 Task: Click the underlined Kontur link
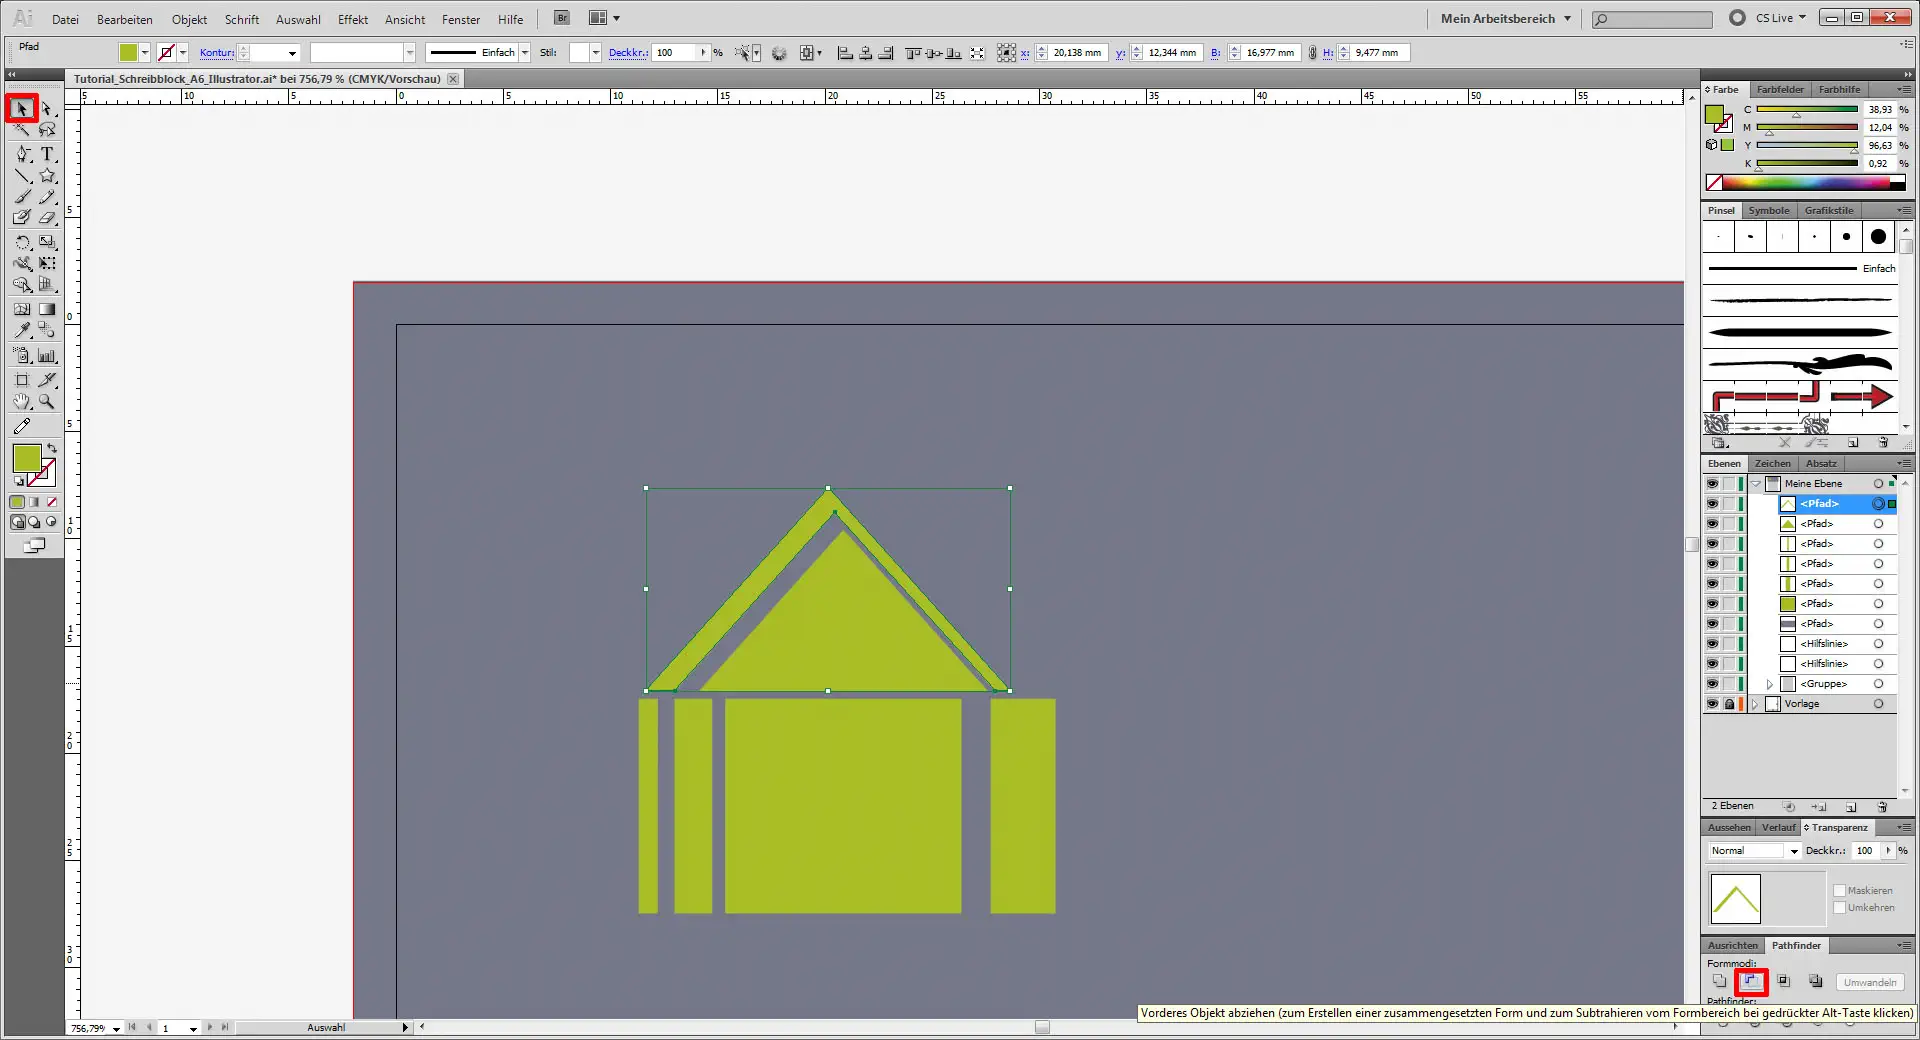(x=216, y=52)
